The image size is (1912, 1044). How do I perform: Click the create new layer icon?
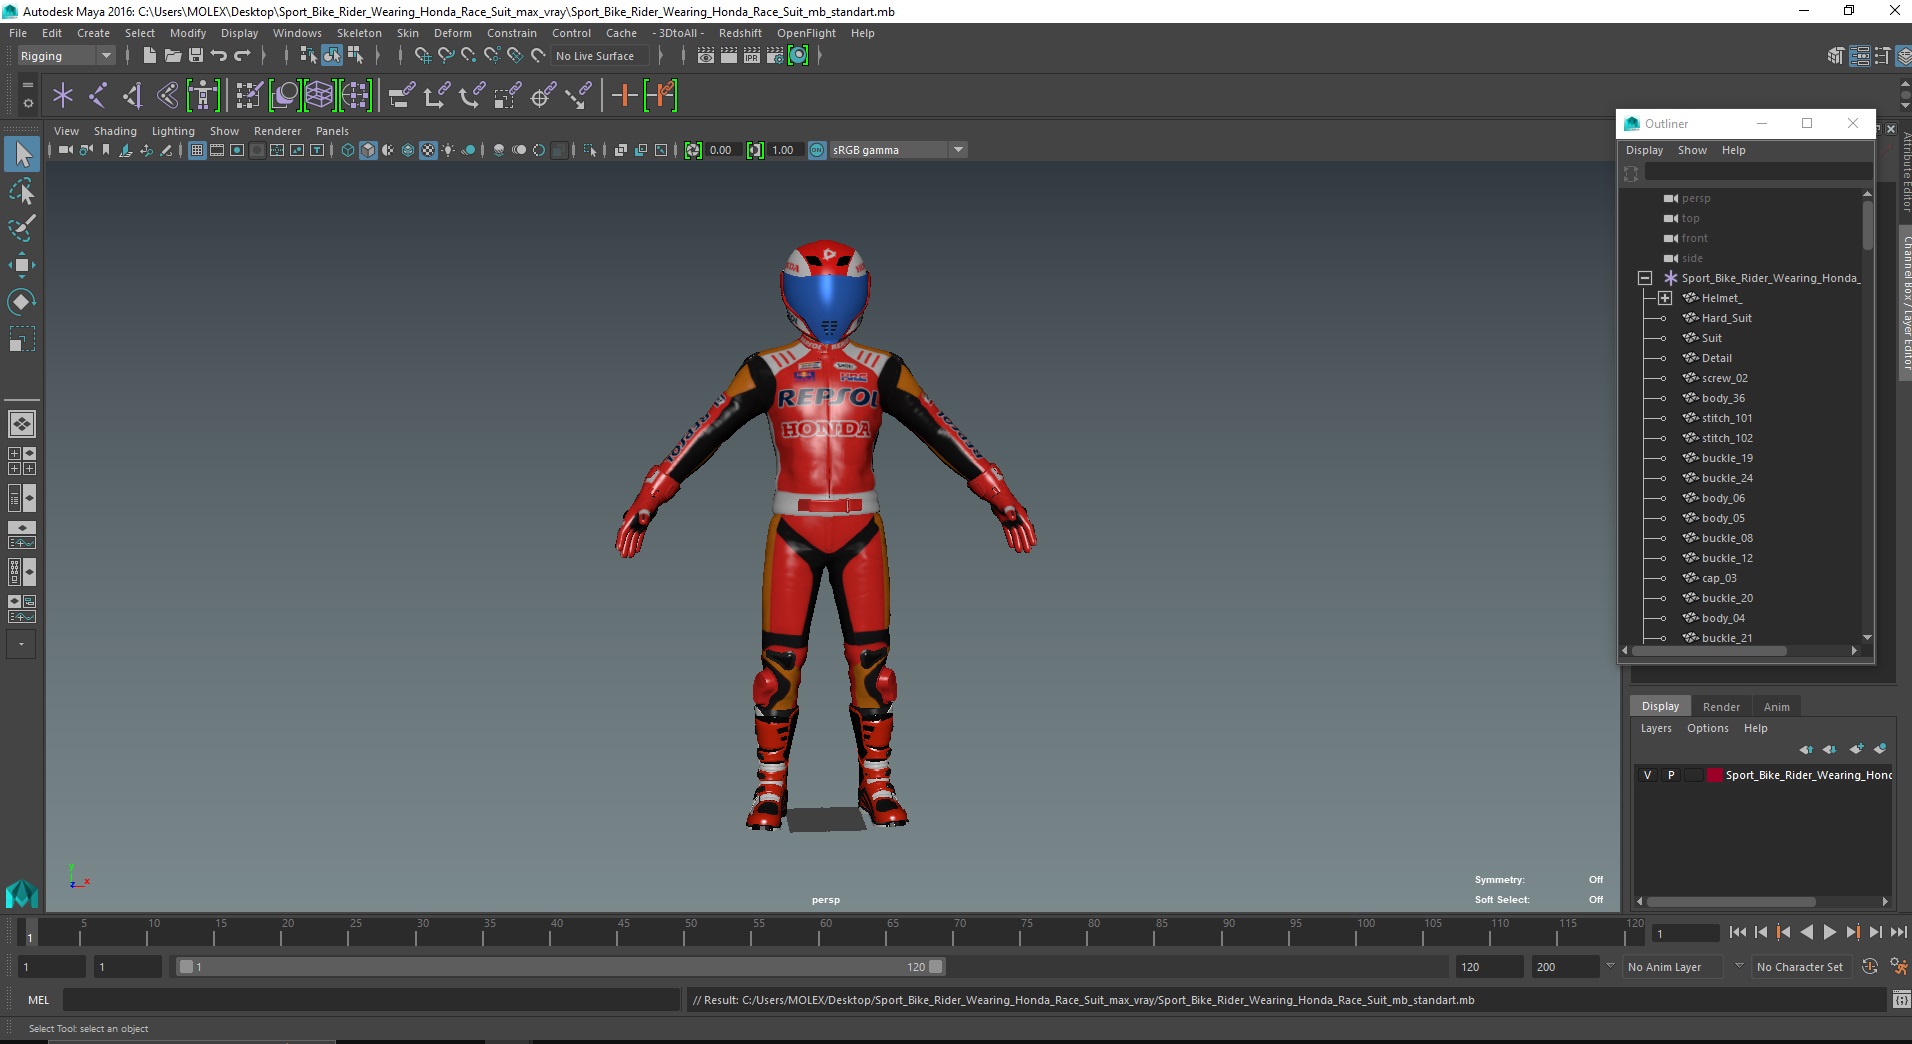pyautogui.click(x=1856, y=749)
